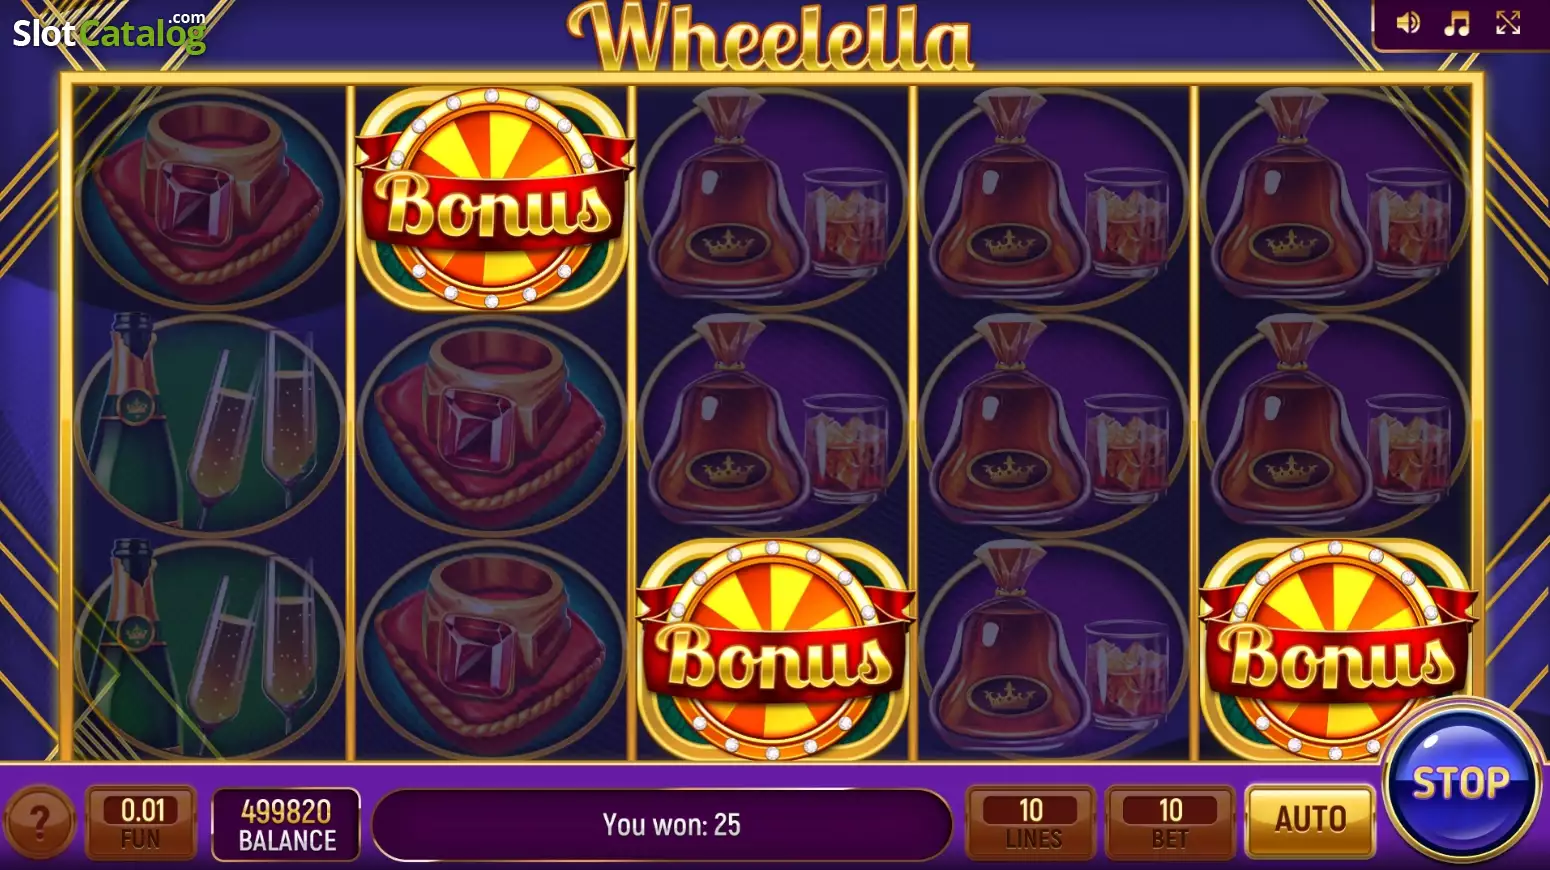1550x870 pixels.
Task: Click the champagne symbol in reel one middle
Action: click(x=209, y=424)
